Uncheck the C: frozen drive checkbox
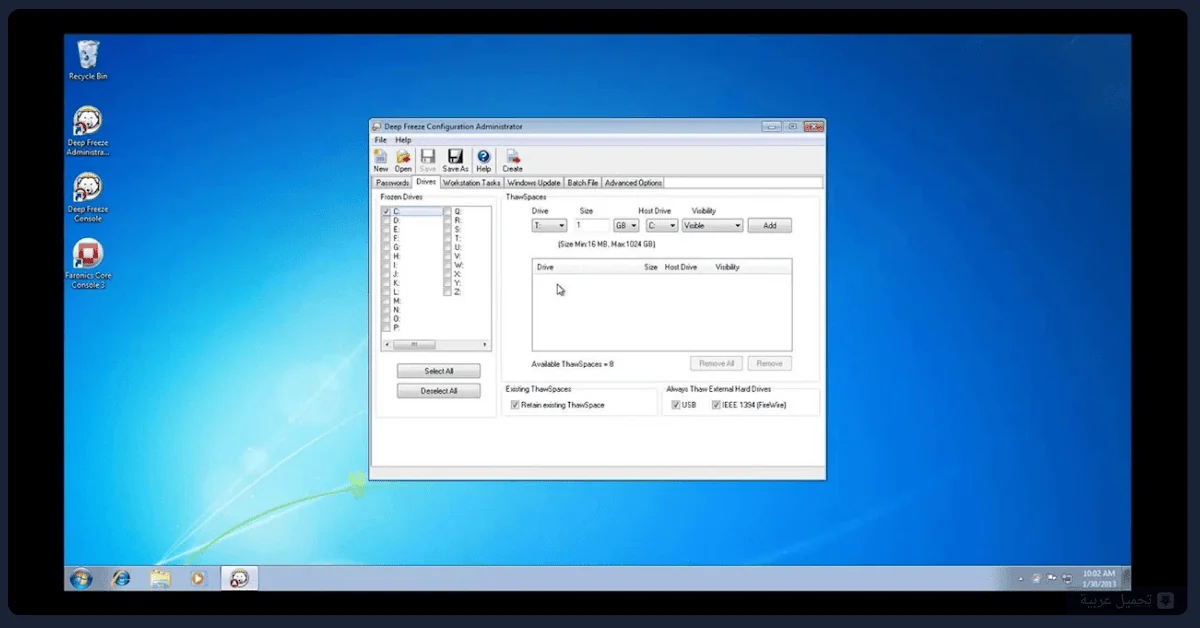This screenshot has width=1200, height=628. click(x=386, y=212)
